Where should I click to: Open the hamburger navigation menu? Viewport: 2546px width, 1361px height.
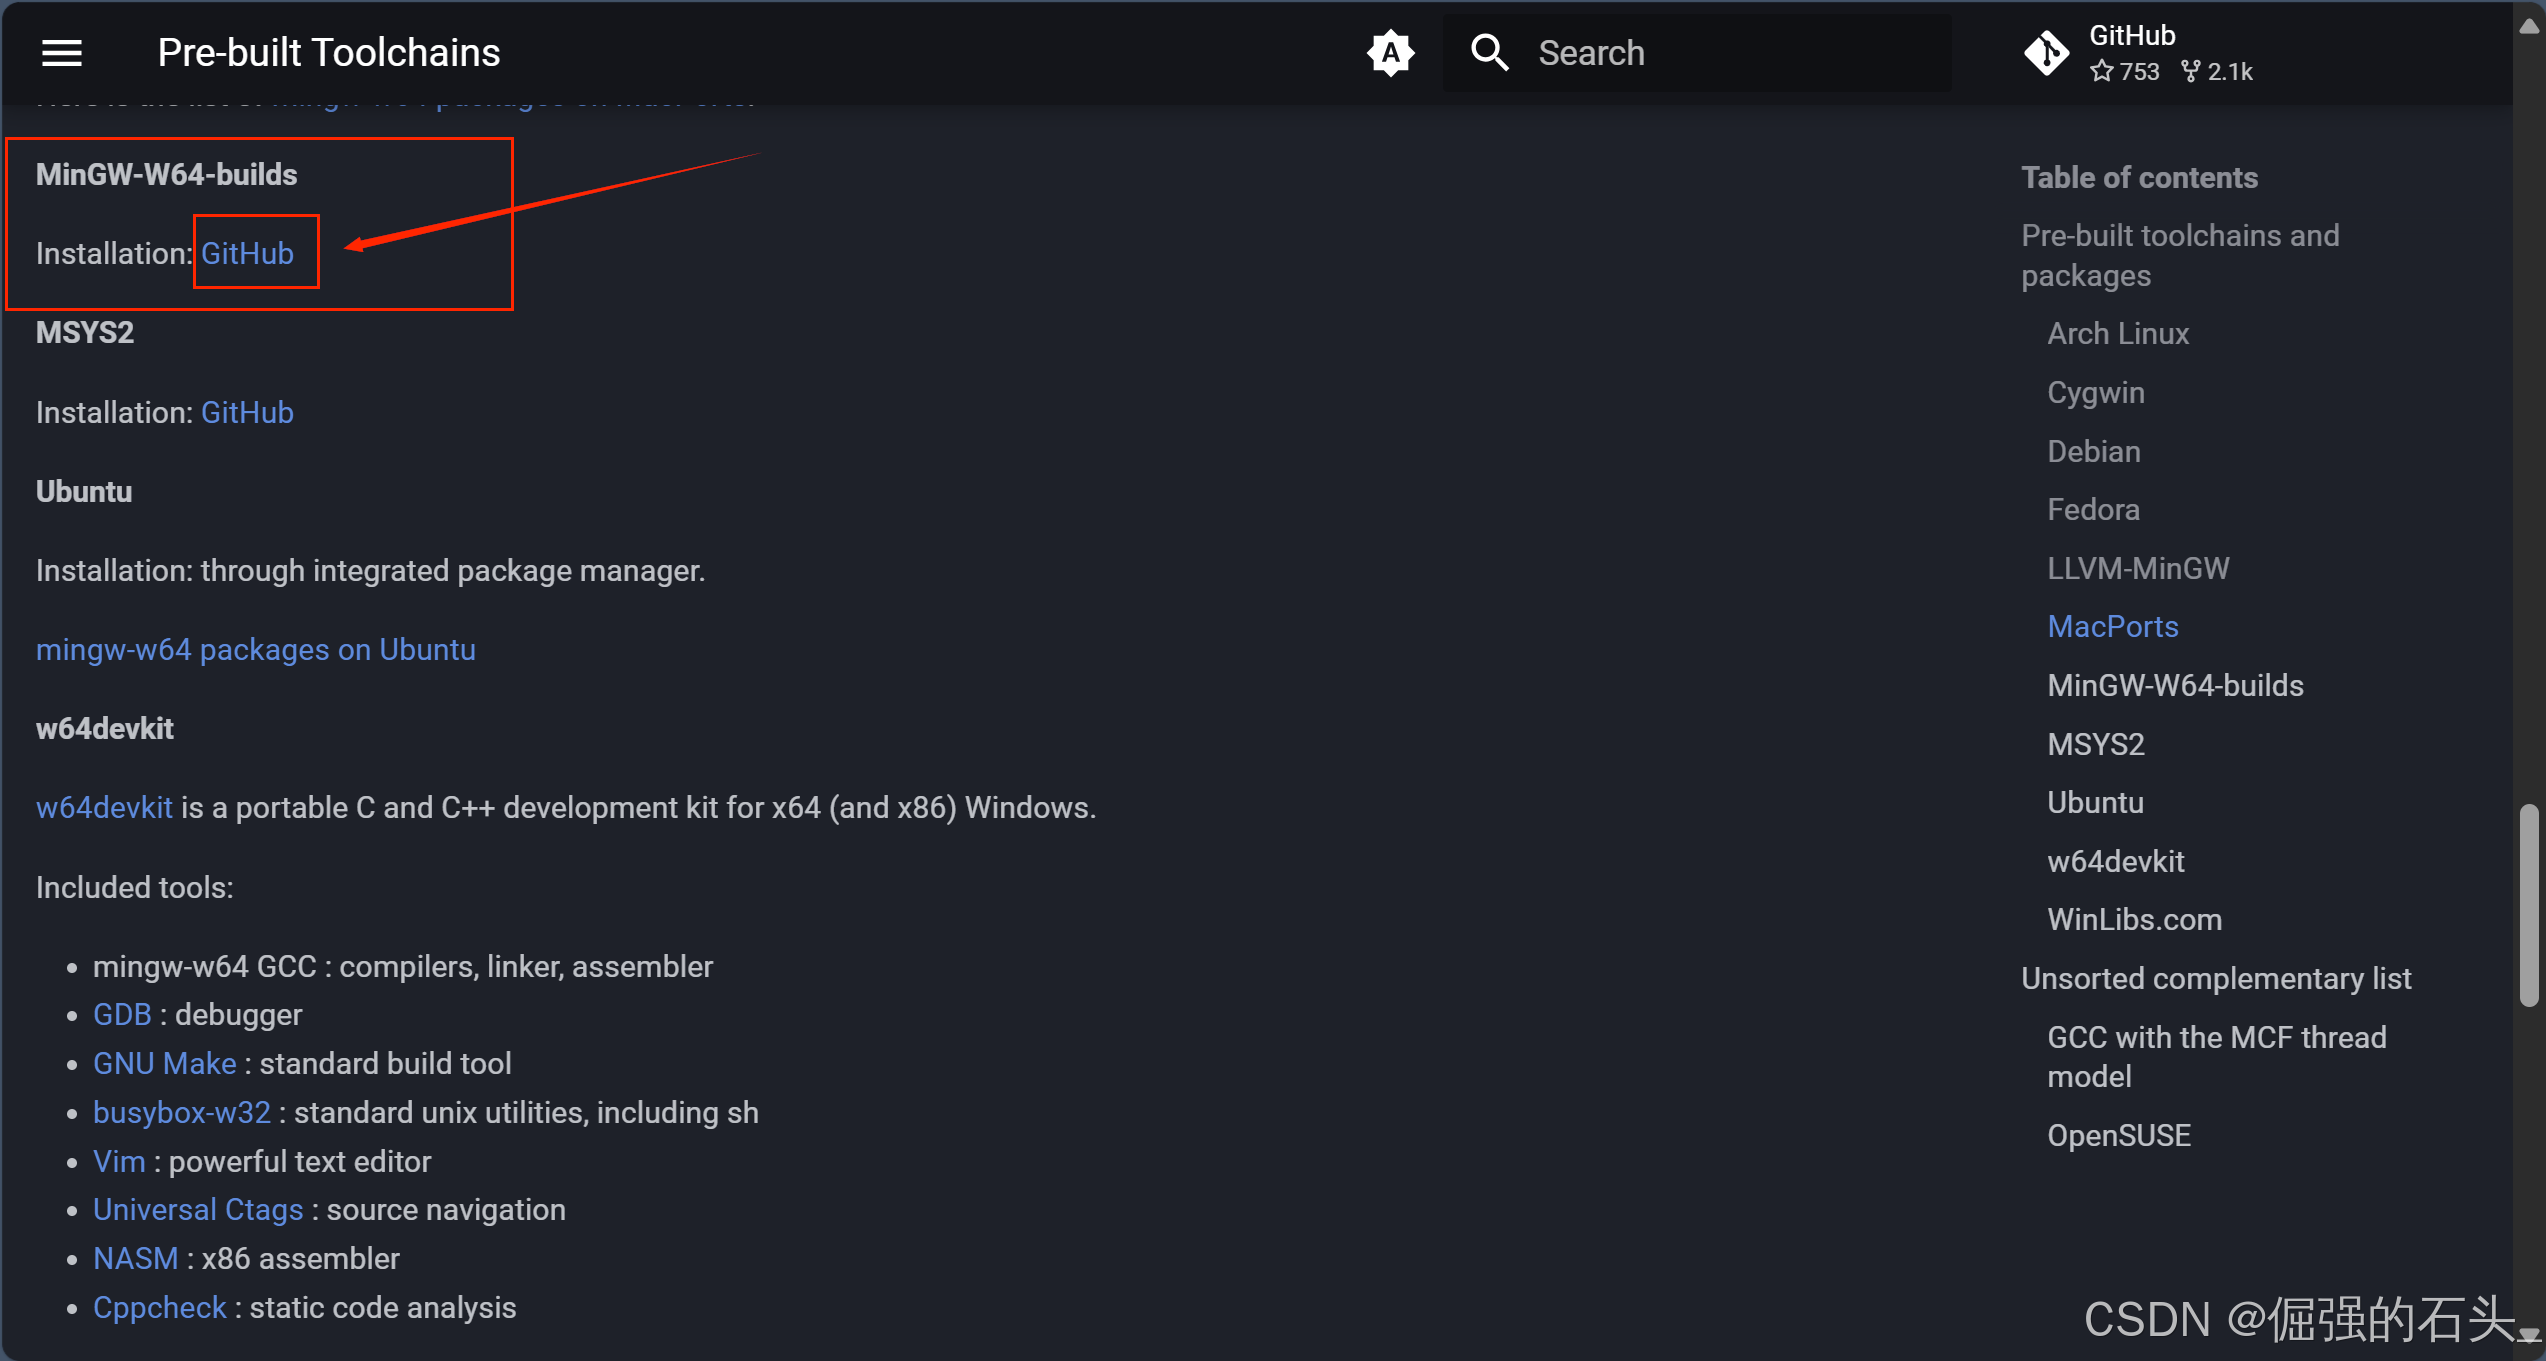click(x=61, y=53)
